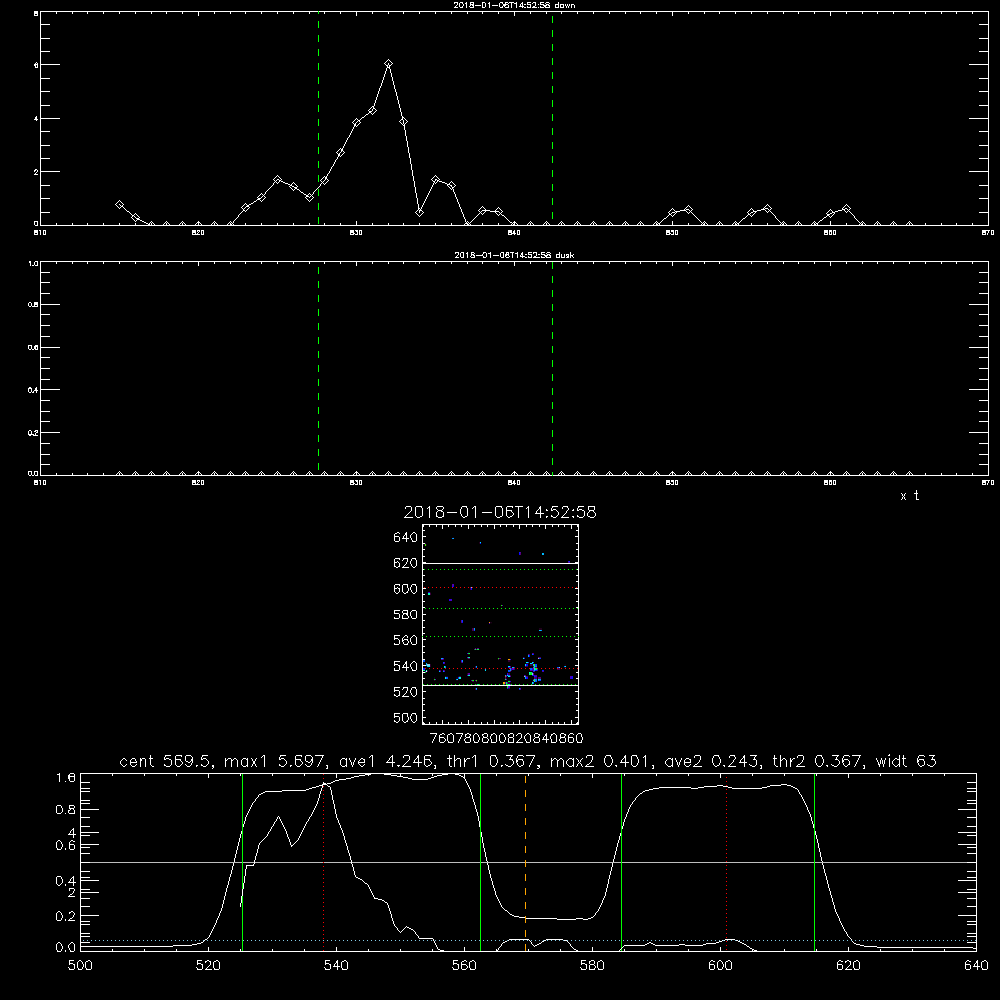Click the dawn plot title text
Image resolution: width=1000 pixels, height=1000 pixels.
[x=514, y=4]
